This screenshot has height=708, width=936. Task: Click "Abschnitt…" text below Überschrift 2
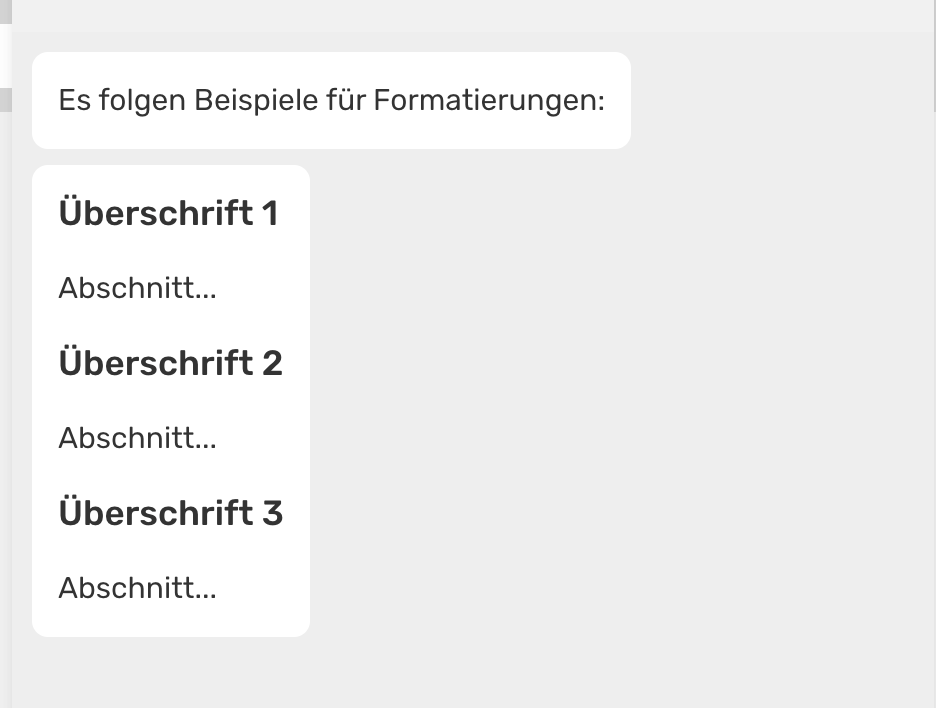pos(137,439)
